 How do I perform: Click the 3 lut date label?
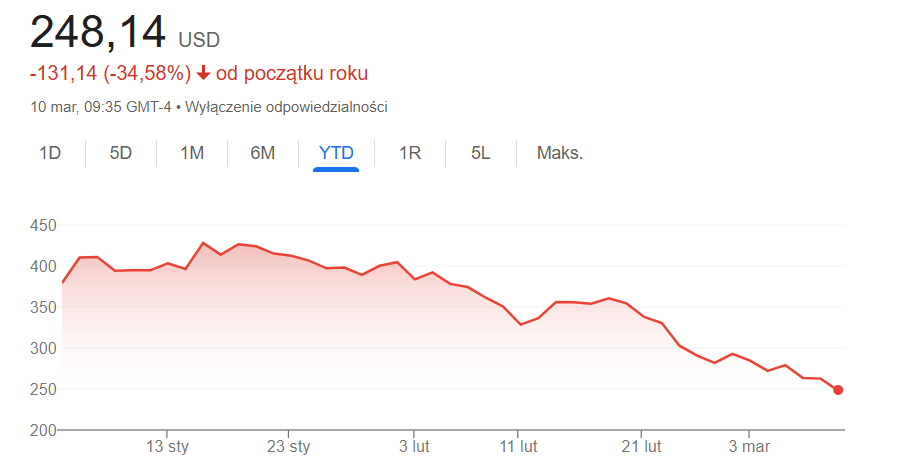pyautogui.click(x=414, y=446)
